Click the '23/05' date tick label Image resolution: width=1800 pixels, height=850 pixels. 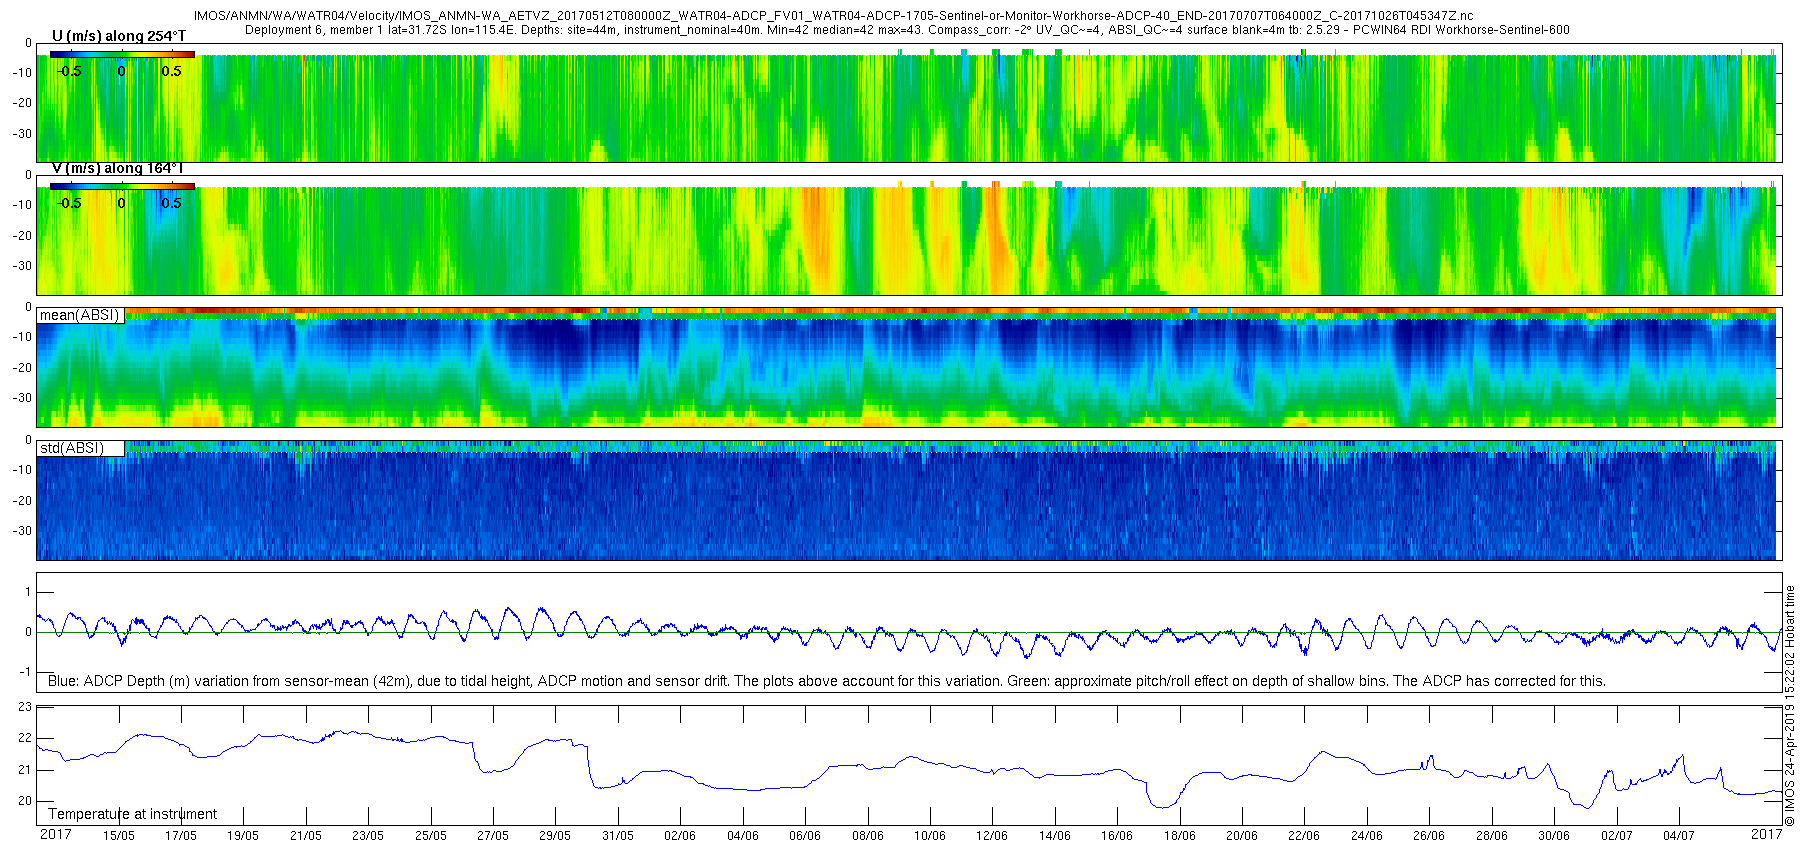(368, 836)
